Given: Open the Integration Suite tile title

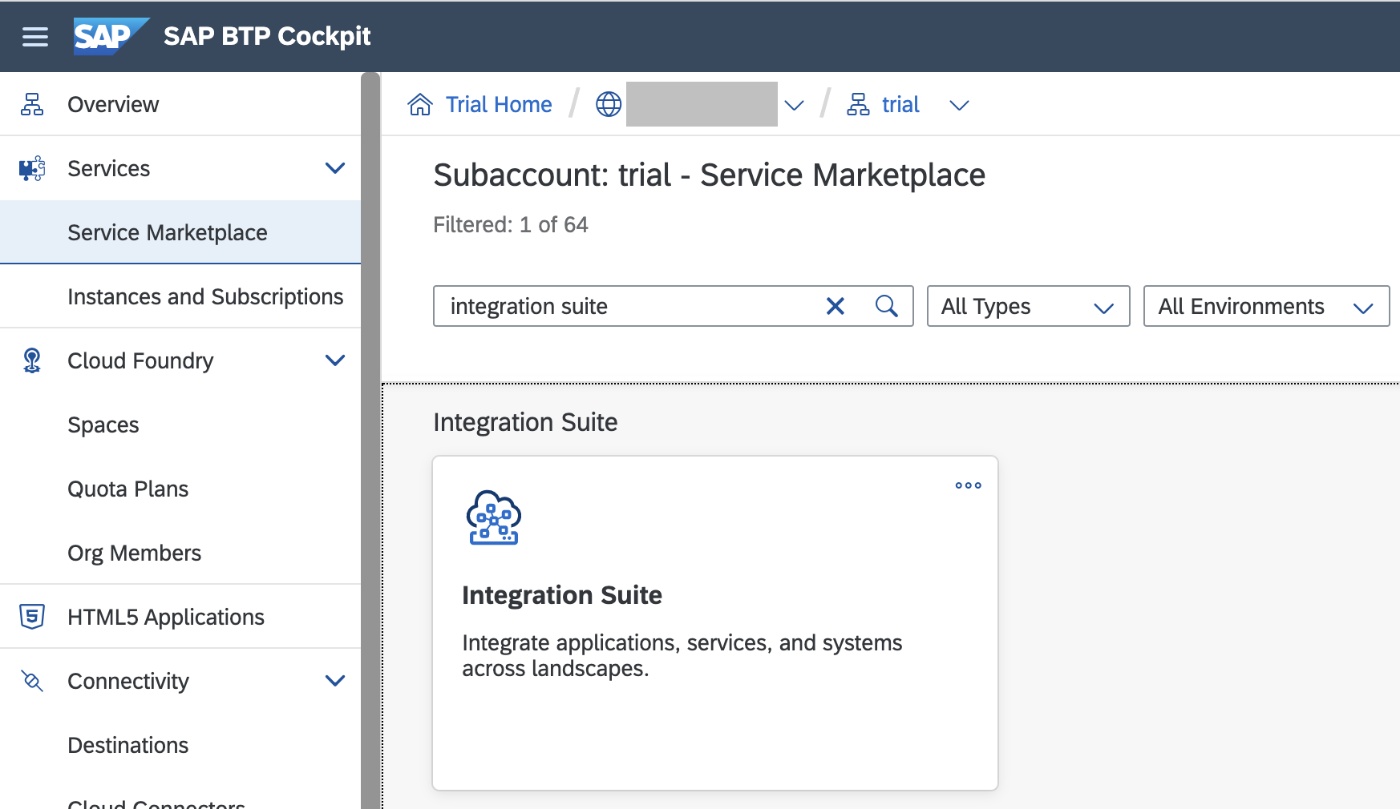Looking at the screenshot, I should (562, 595).
